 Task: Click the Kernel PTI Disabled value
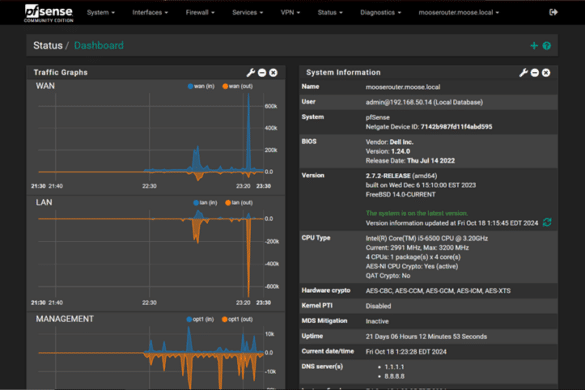(x=378, y=306)
